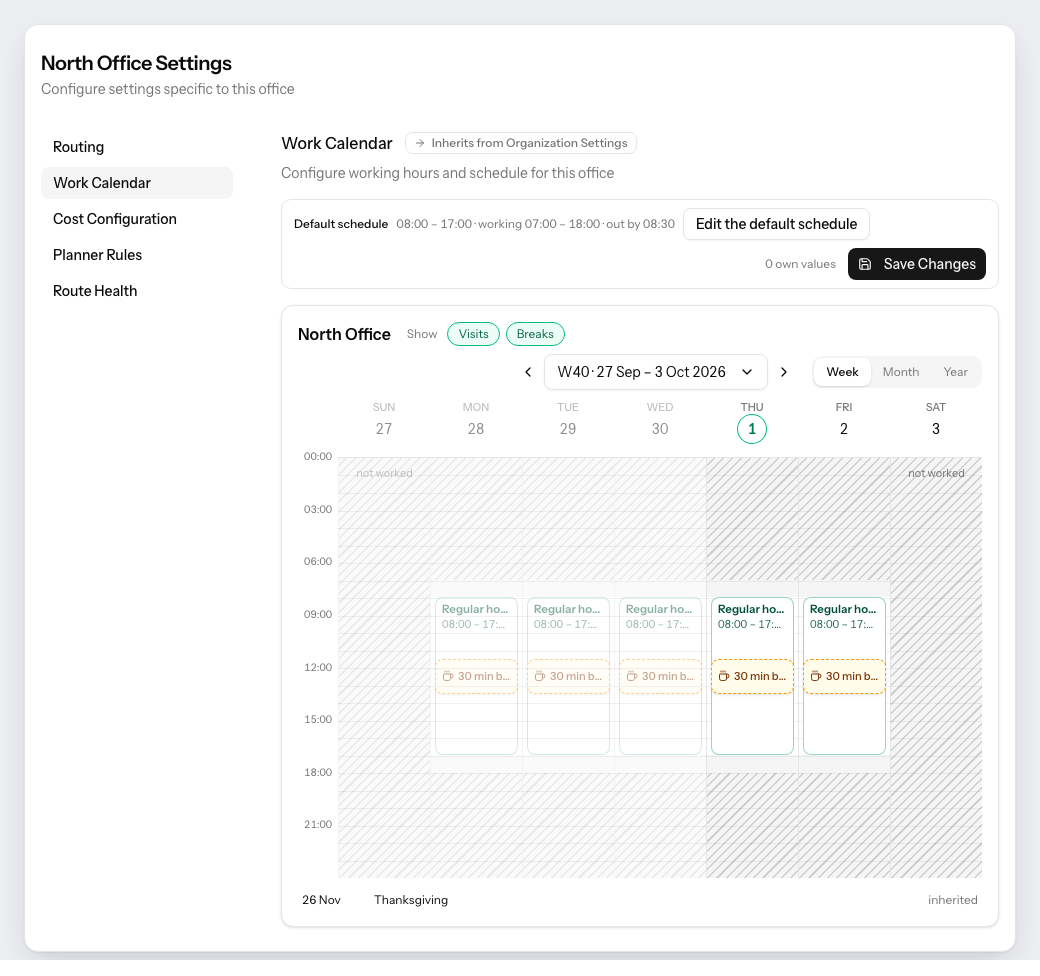Click the floppy disk icon in Save Changes
Viewport: 1040px width, 976px height.
point(865,264)
